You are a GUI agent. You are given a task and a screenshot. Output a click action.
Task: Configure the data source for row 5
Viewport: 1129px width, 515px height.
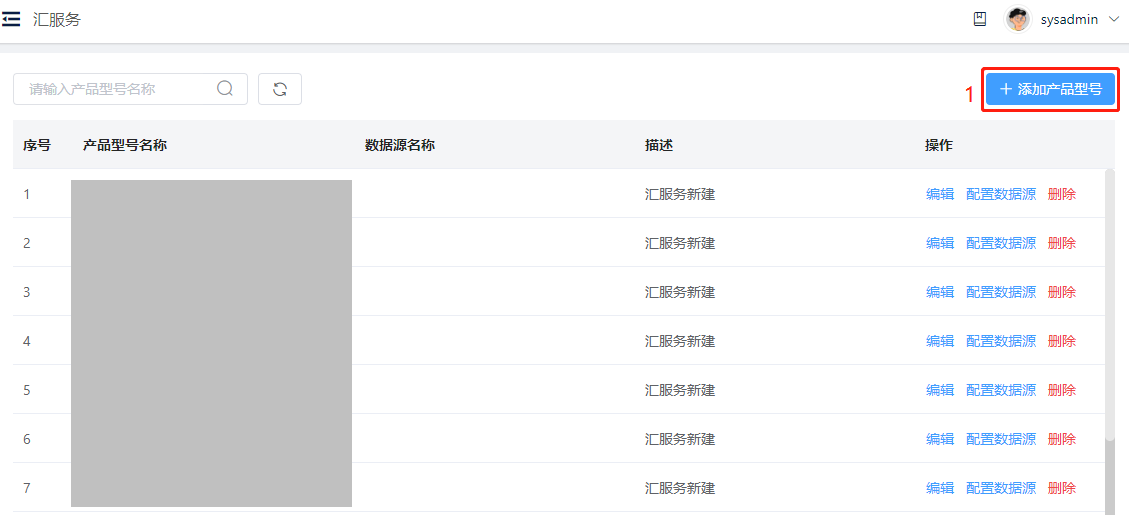click(x=1001, y=390)
